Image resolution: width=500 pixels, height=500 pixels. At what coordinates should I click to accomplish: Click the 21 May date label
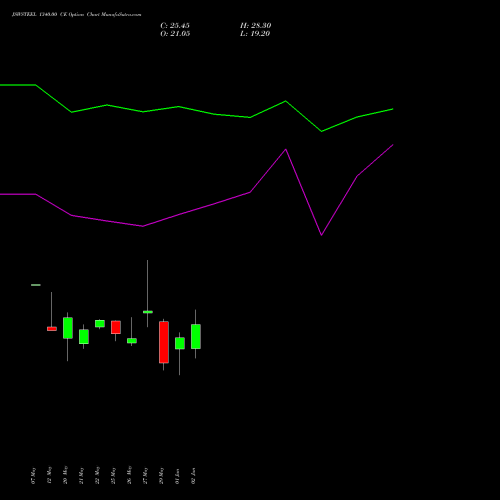click(x=81, y=476)
